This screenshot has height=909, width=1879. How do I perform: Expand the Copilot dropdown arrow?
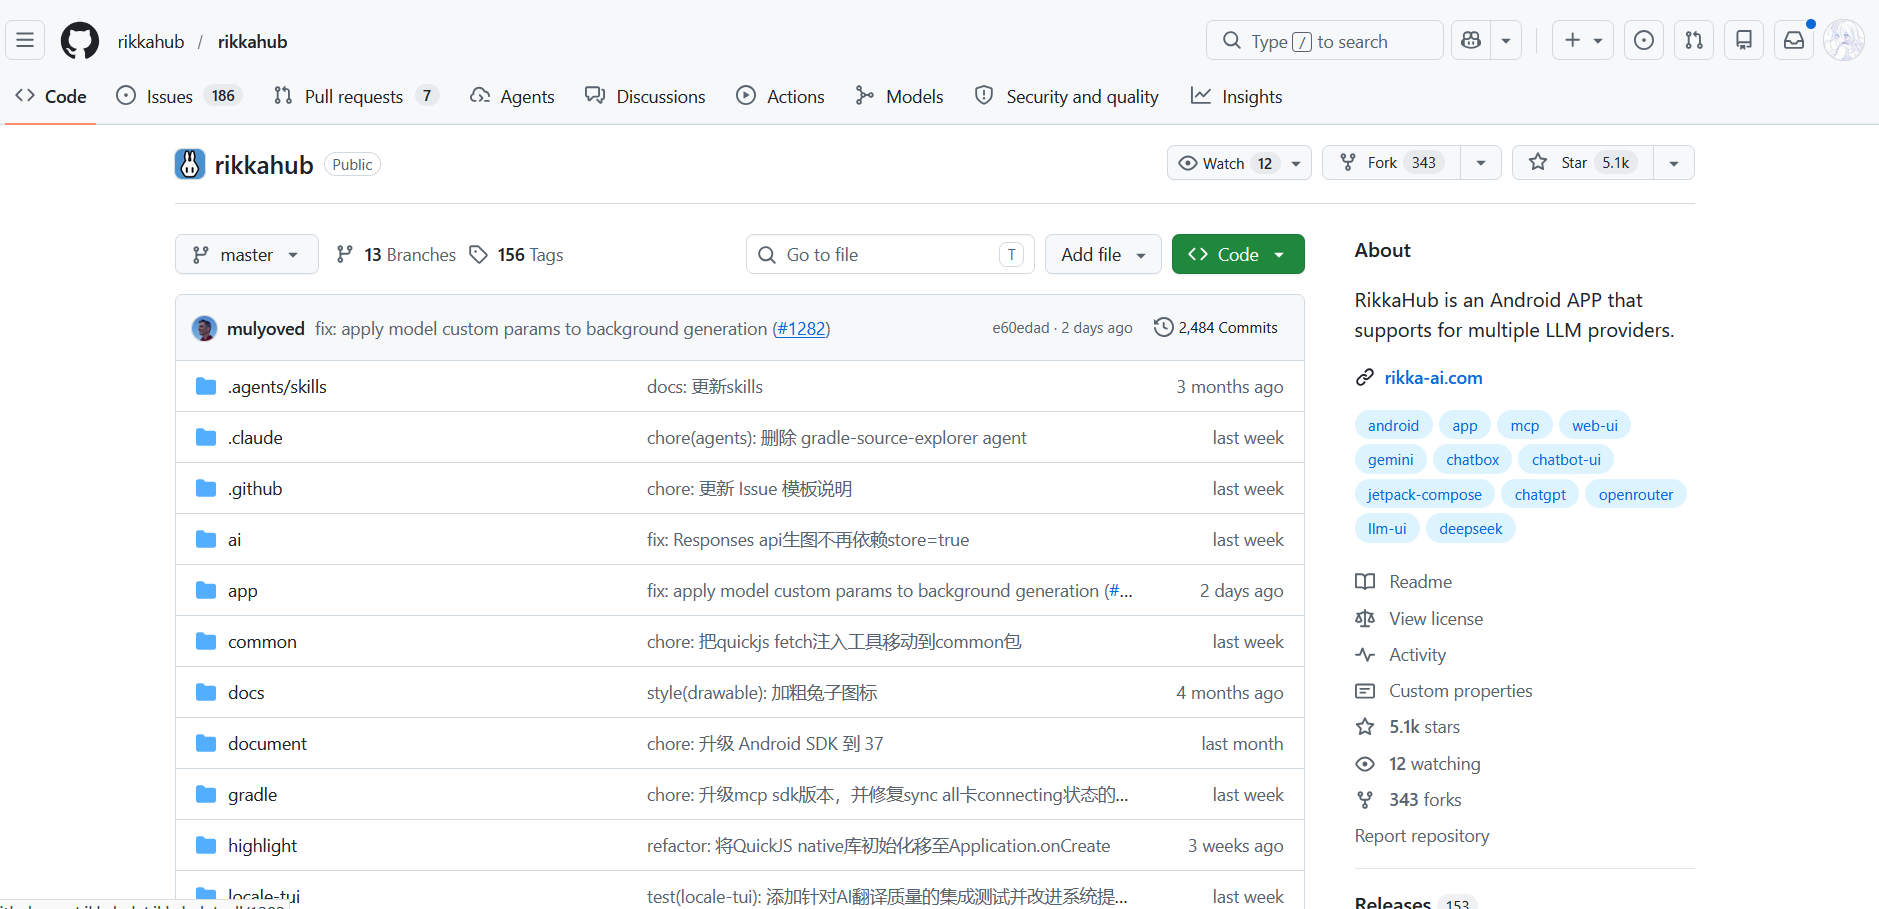click(1506, 41)
